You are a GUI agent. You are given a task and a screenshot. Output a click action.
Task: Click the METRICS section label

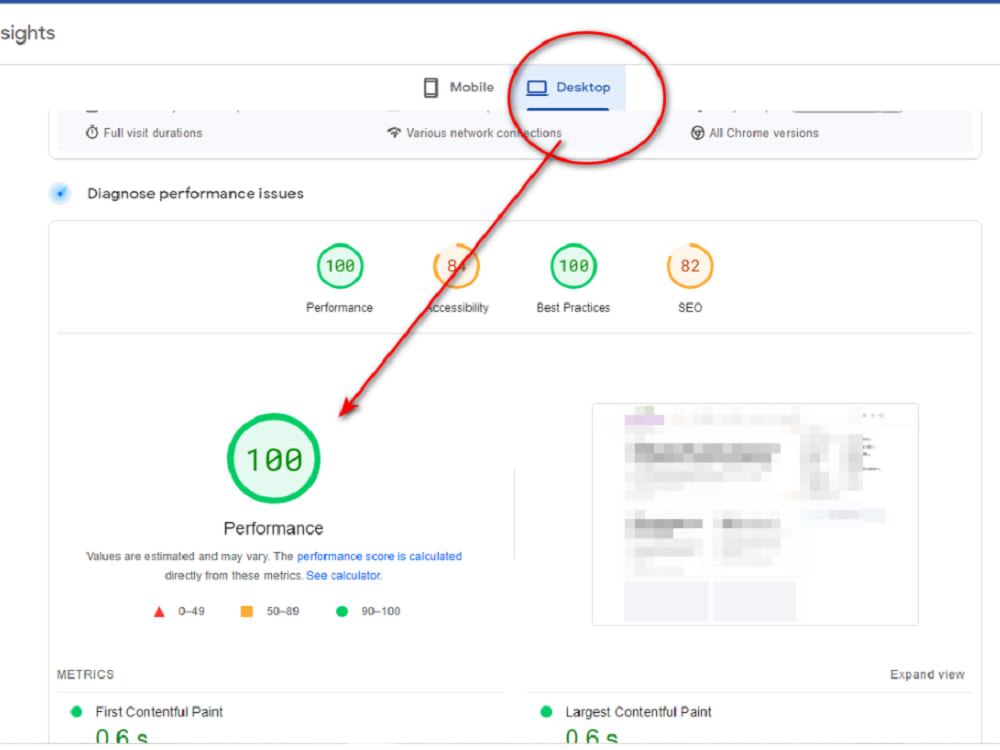85,675
